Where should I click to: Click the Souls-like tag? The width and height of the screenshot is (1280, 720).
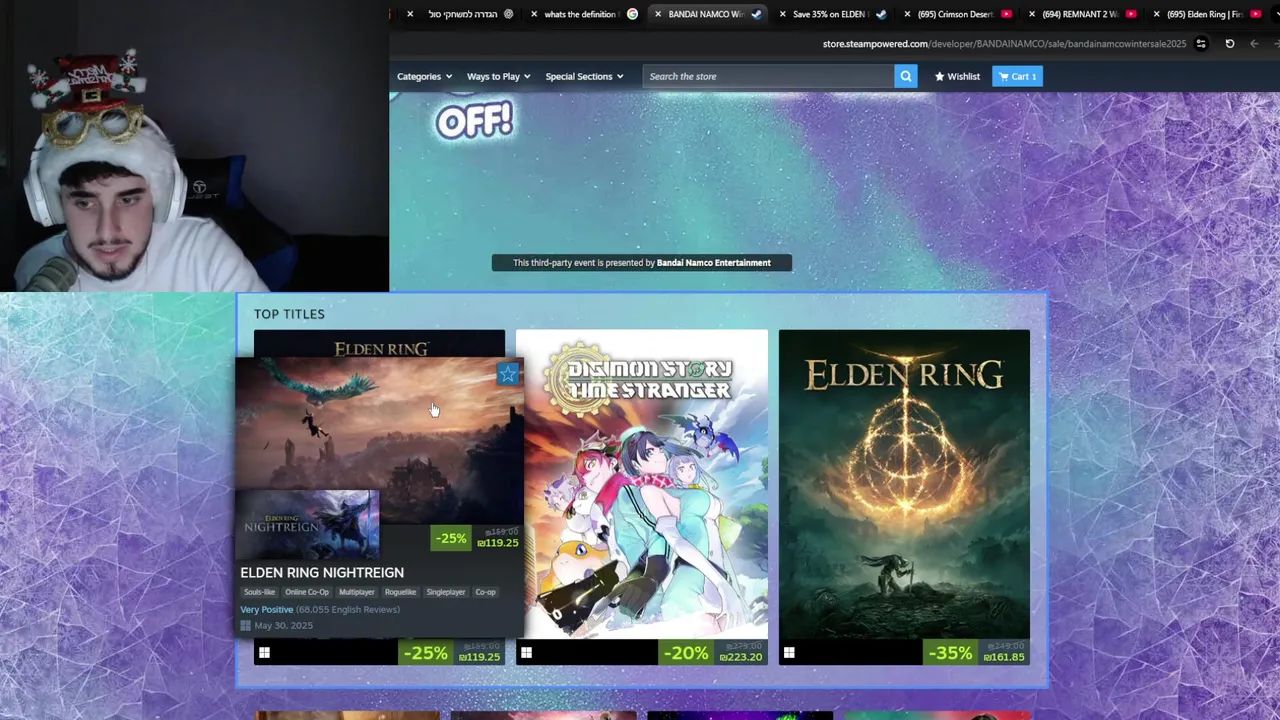pyautogui.click(x=259, y=592)
